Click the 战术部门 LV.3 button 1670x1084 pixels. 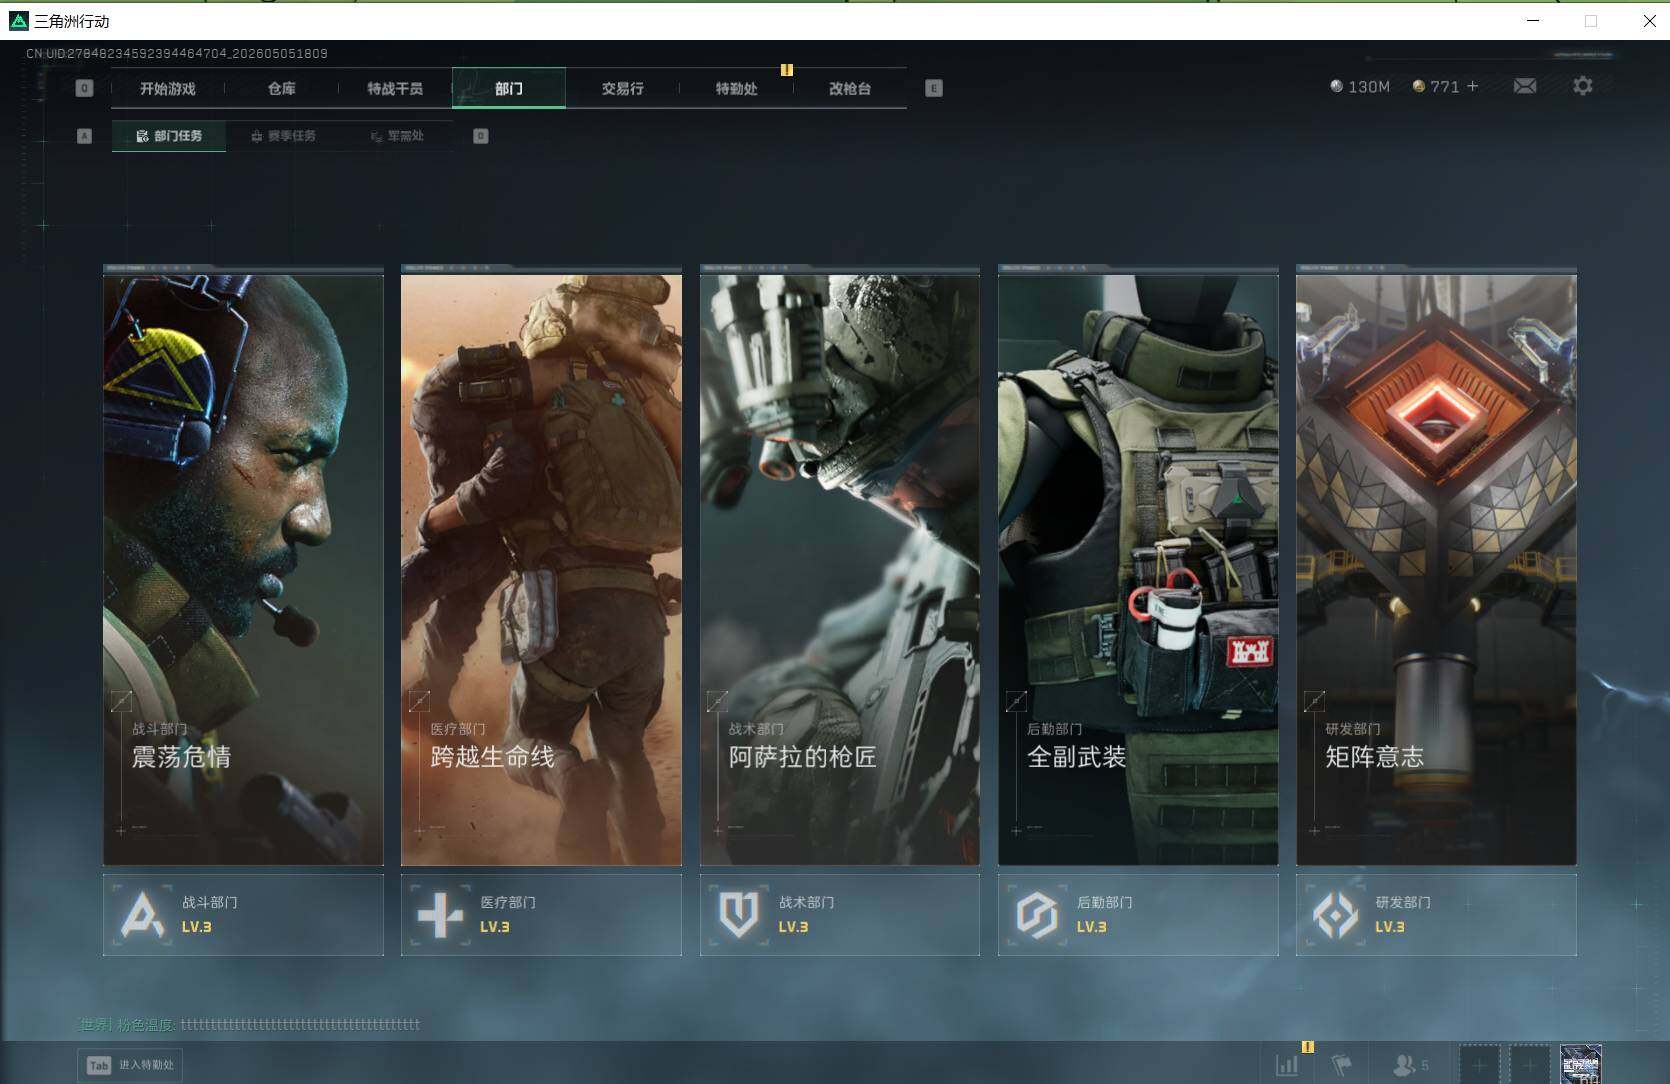840,915
